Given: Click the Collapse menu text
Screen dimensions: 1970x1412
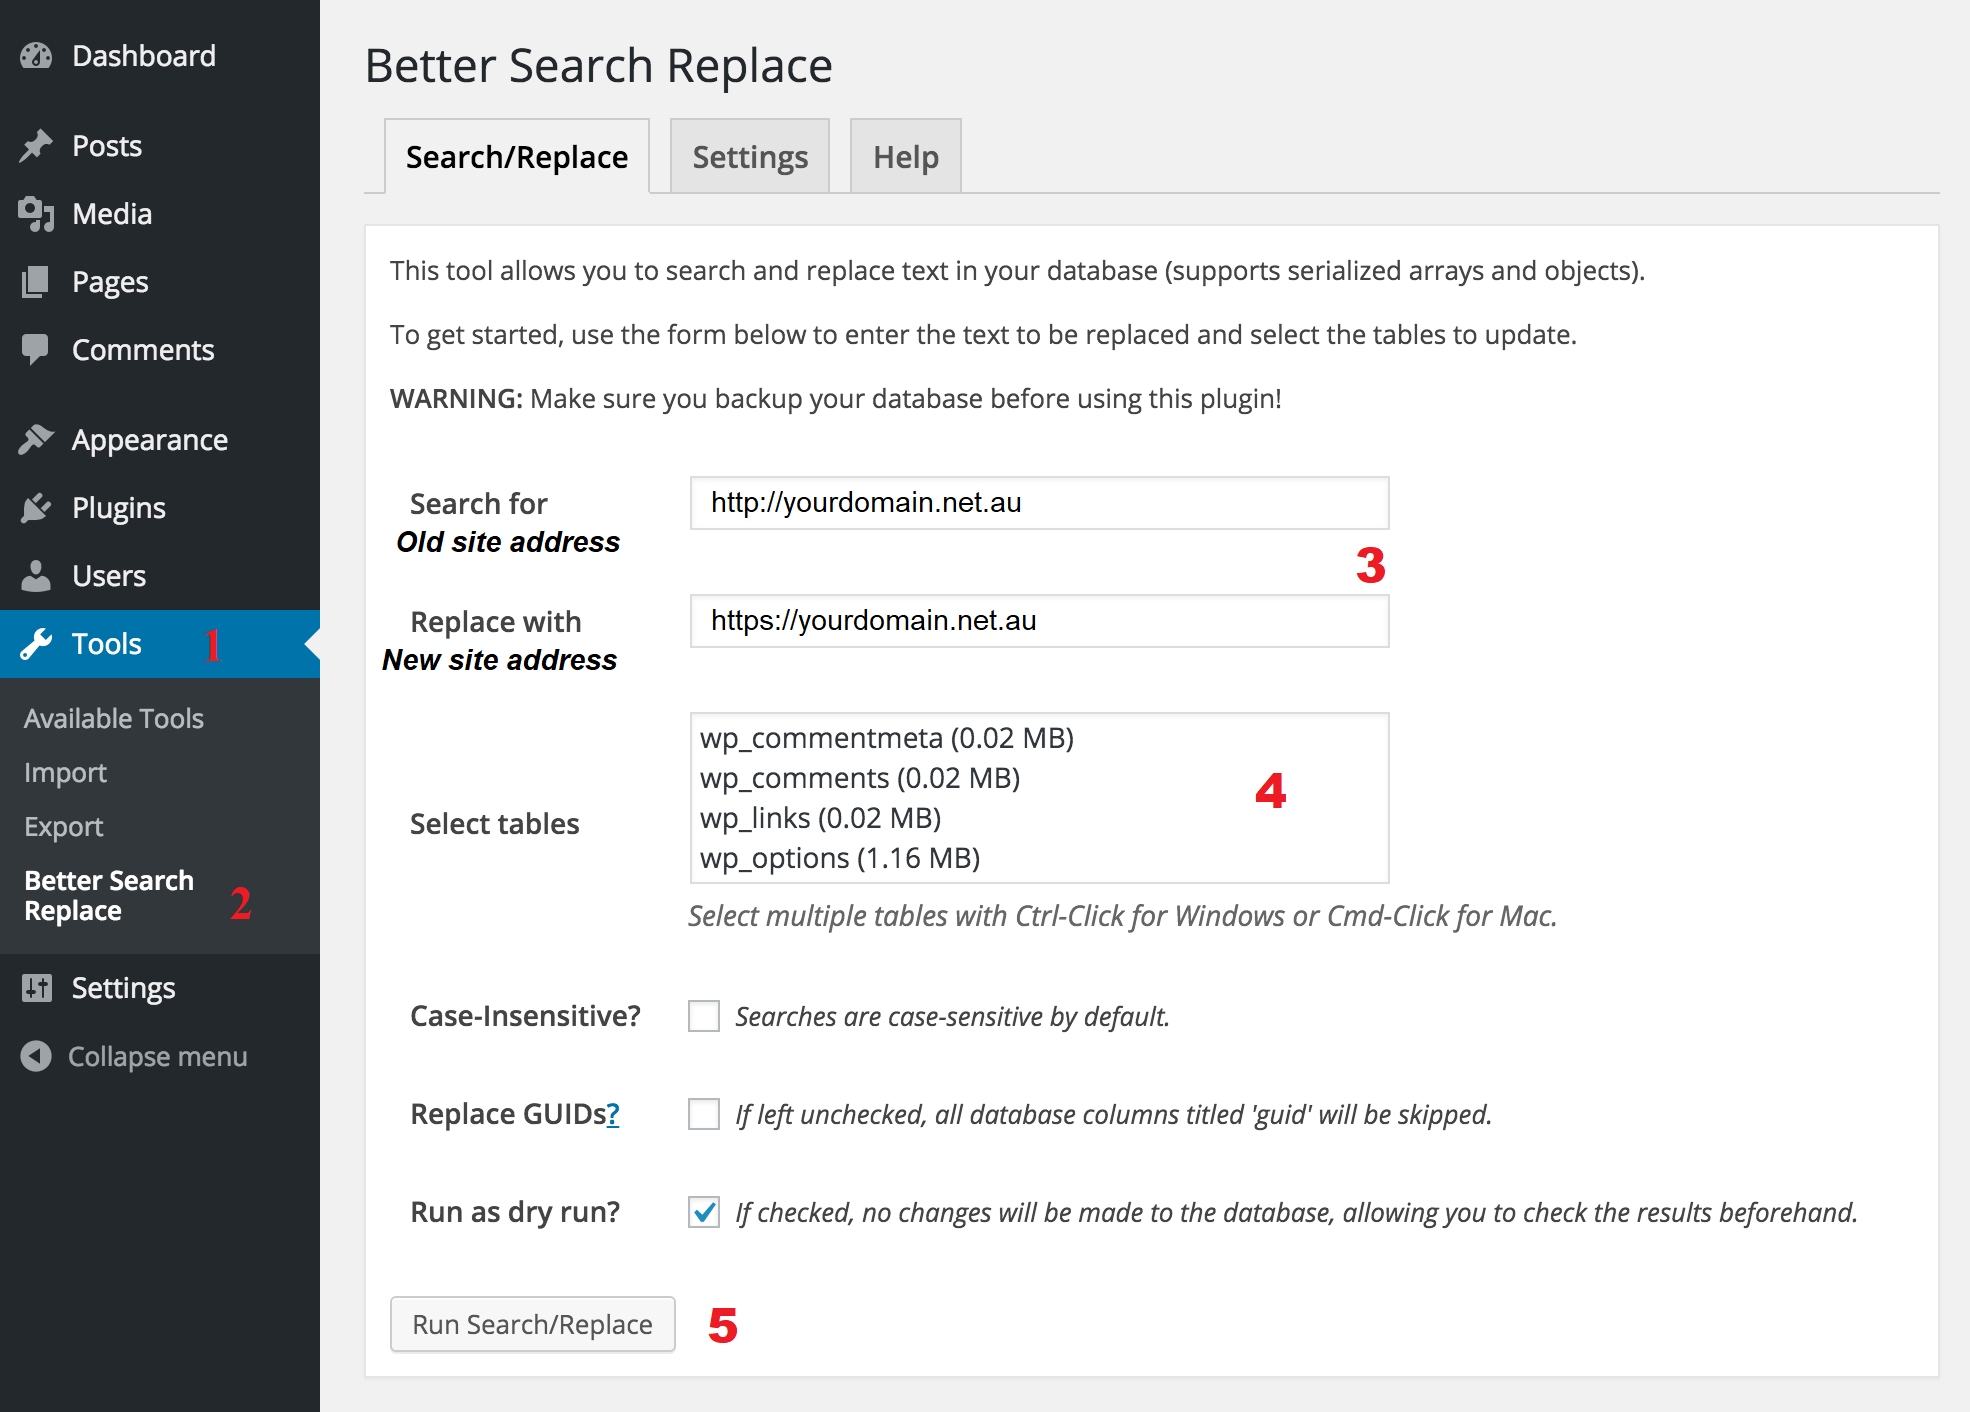Looking at the screenshot, I should pos(158,1057).
